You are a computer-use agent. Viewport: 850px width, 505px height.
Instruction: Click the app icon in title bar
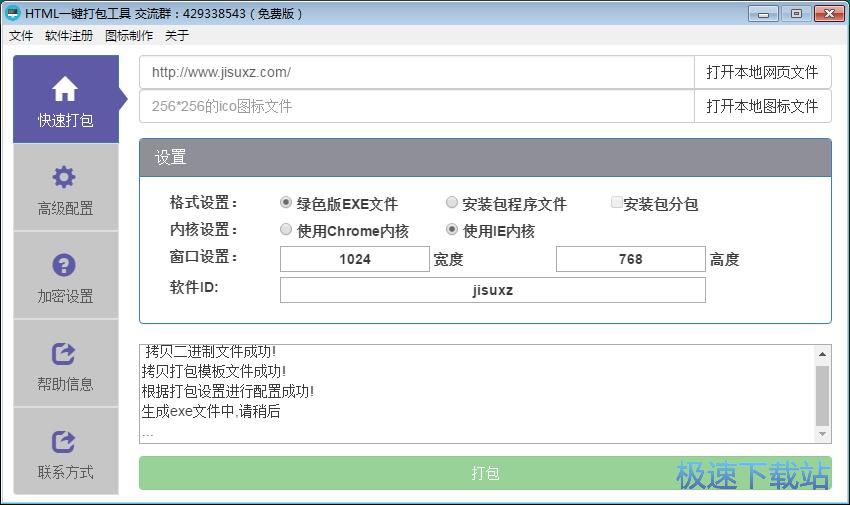pyautogui.click(x=12, y=13)
